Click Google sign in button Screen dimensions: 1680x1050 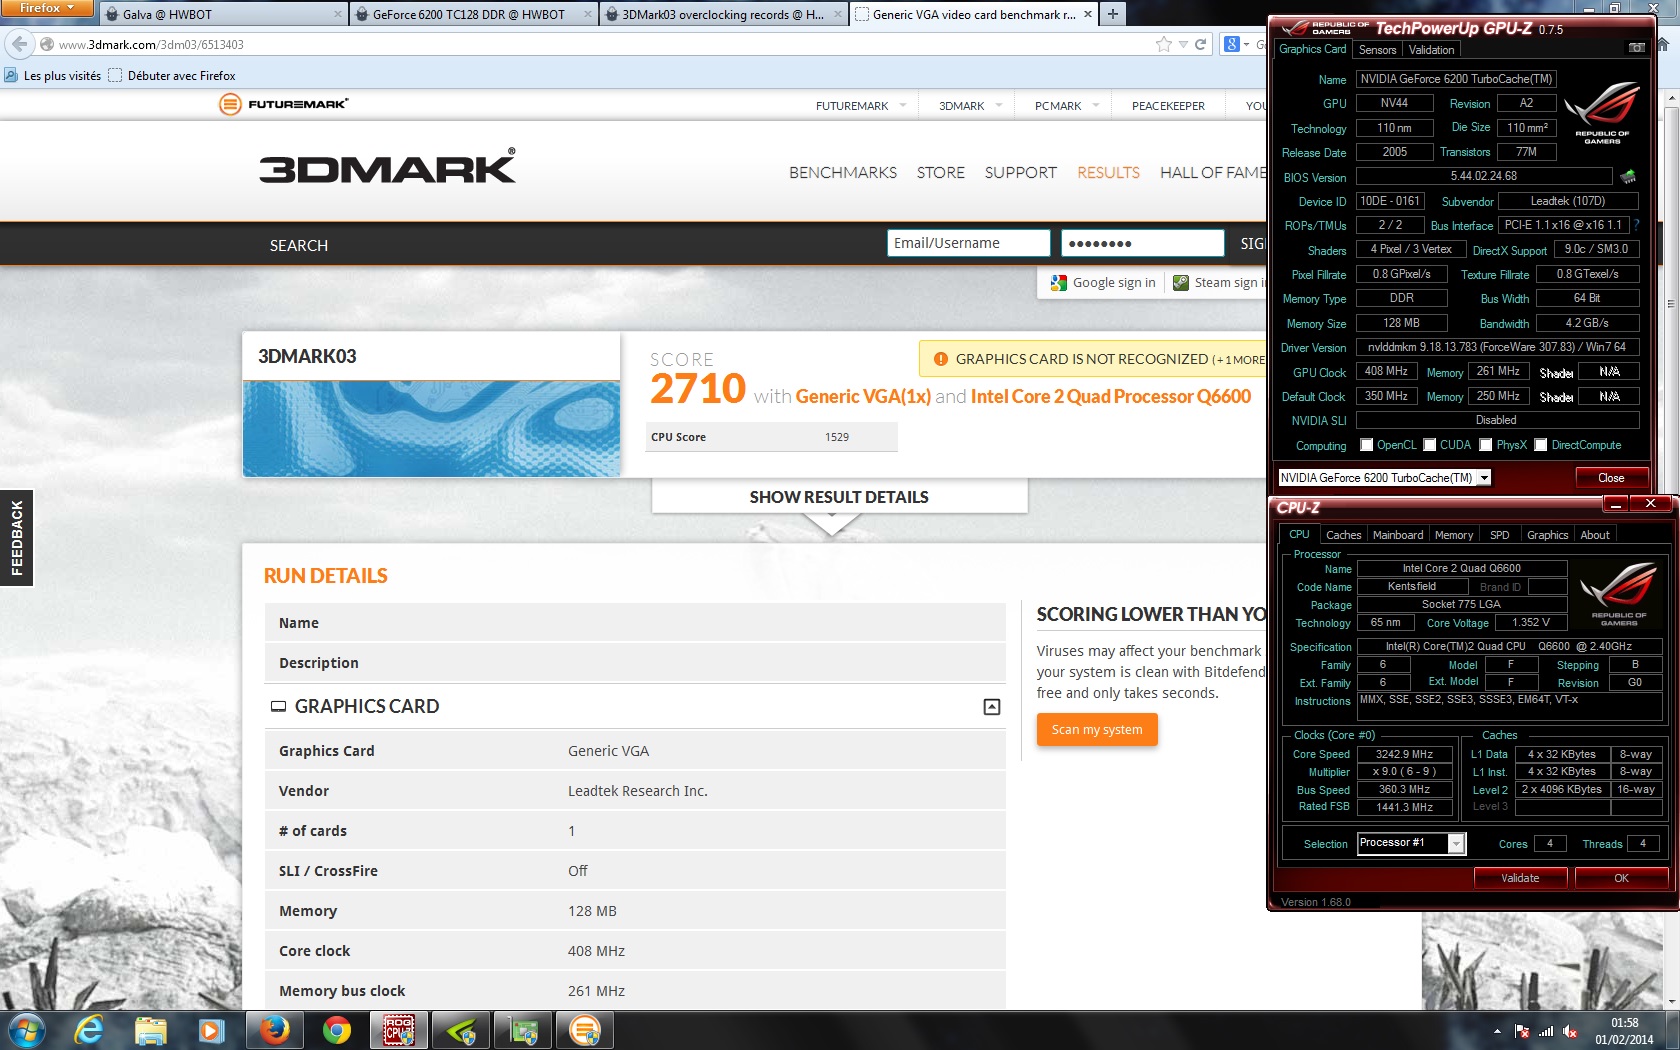point(1103,283)
